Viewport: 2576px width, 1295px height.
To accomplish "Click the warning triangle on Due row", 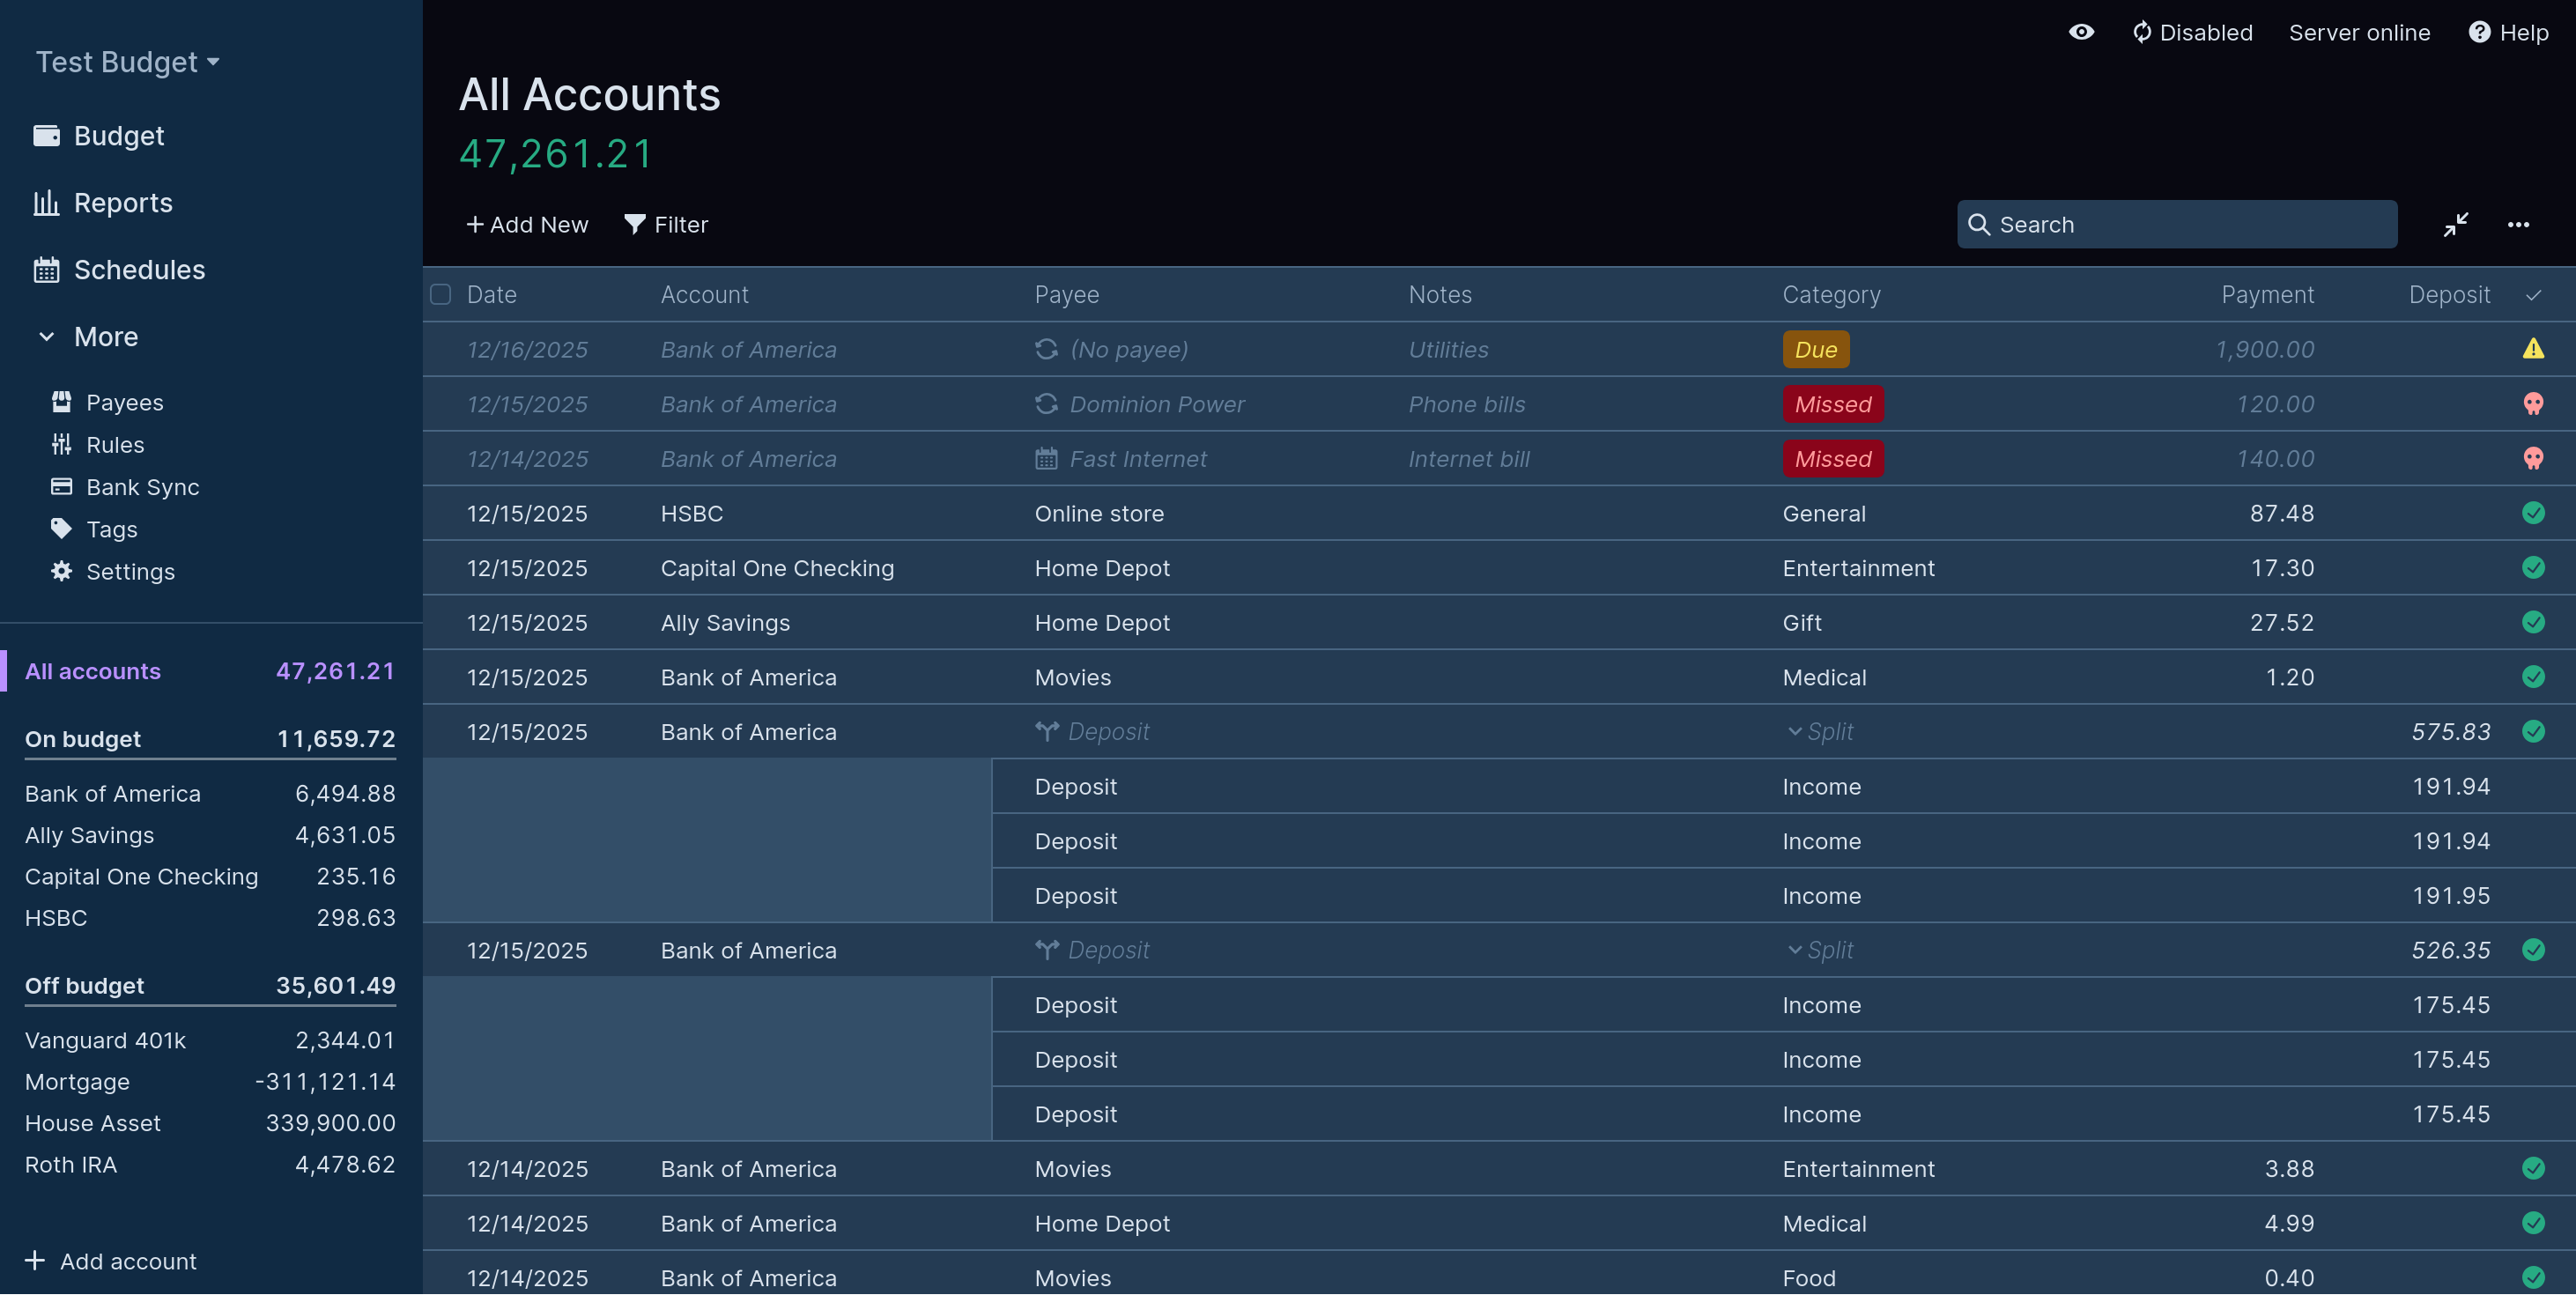I will pos(2532,349).
